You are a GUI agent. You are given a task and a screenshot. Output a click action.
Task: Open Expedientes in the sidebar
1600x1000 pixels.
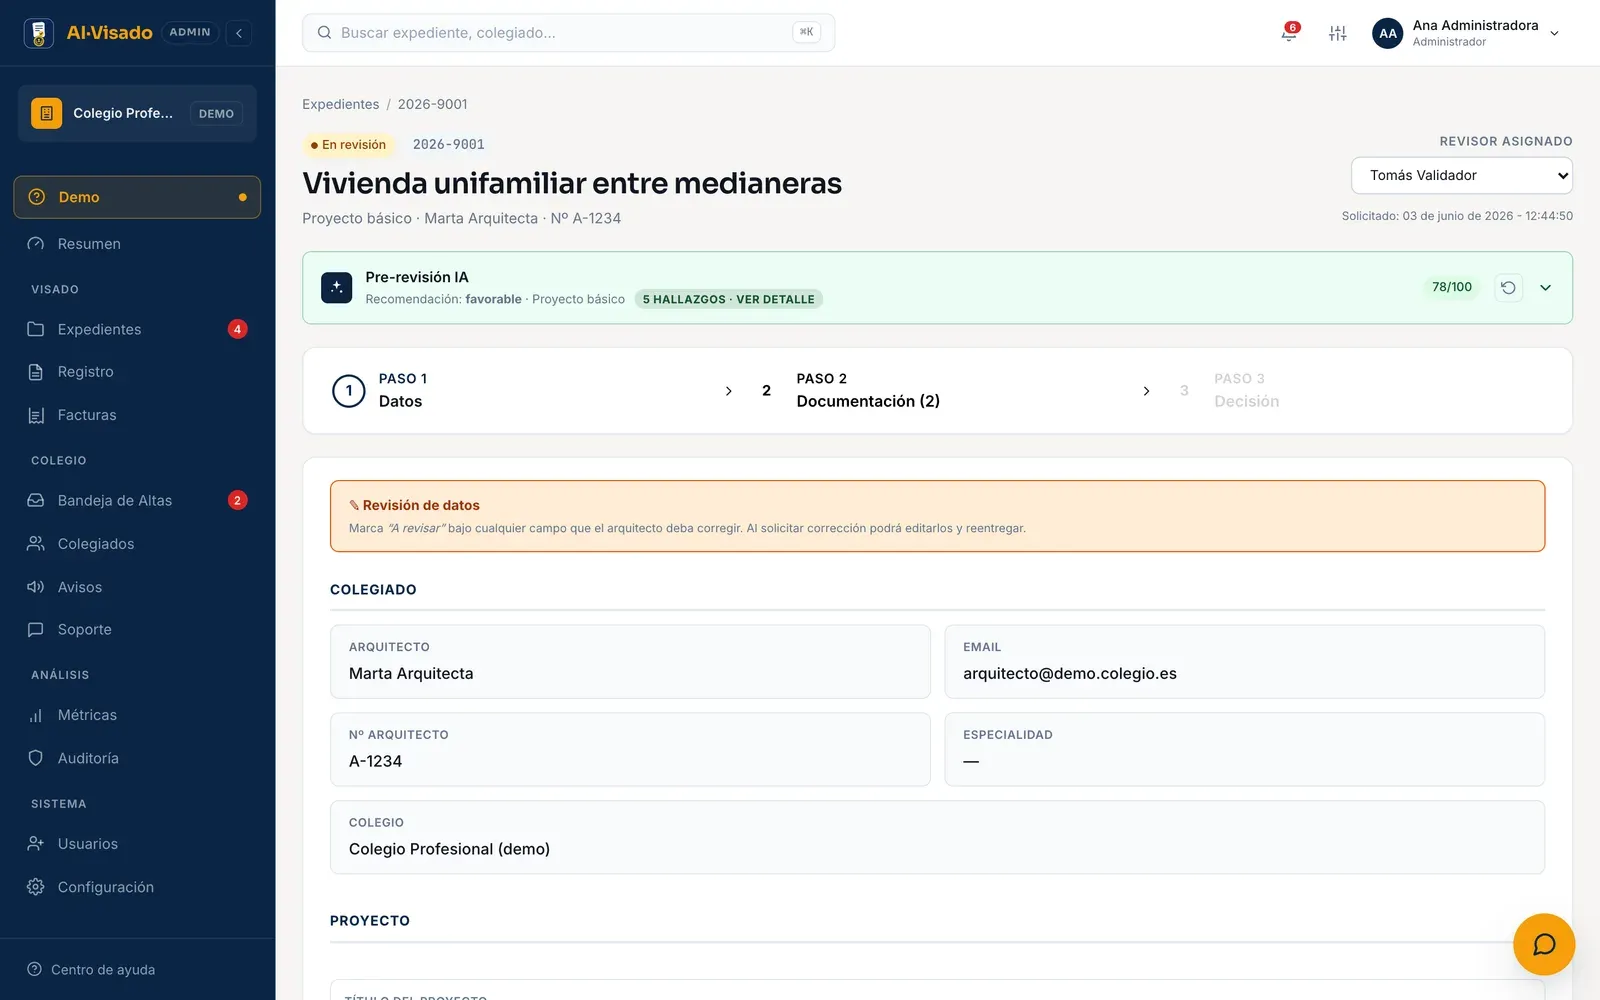pos(137,329)
